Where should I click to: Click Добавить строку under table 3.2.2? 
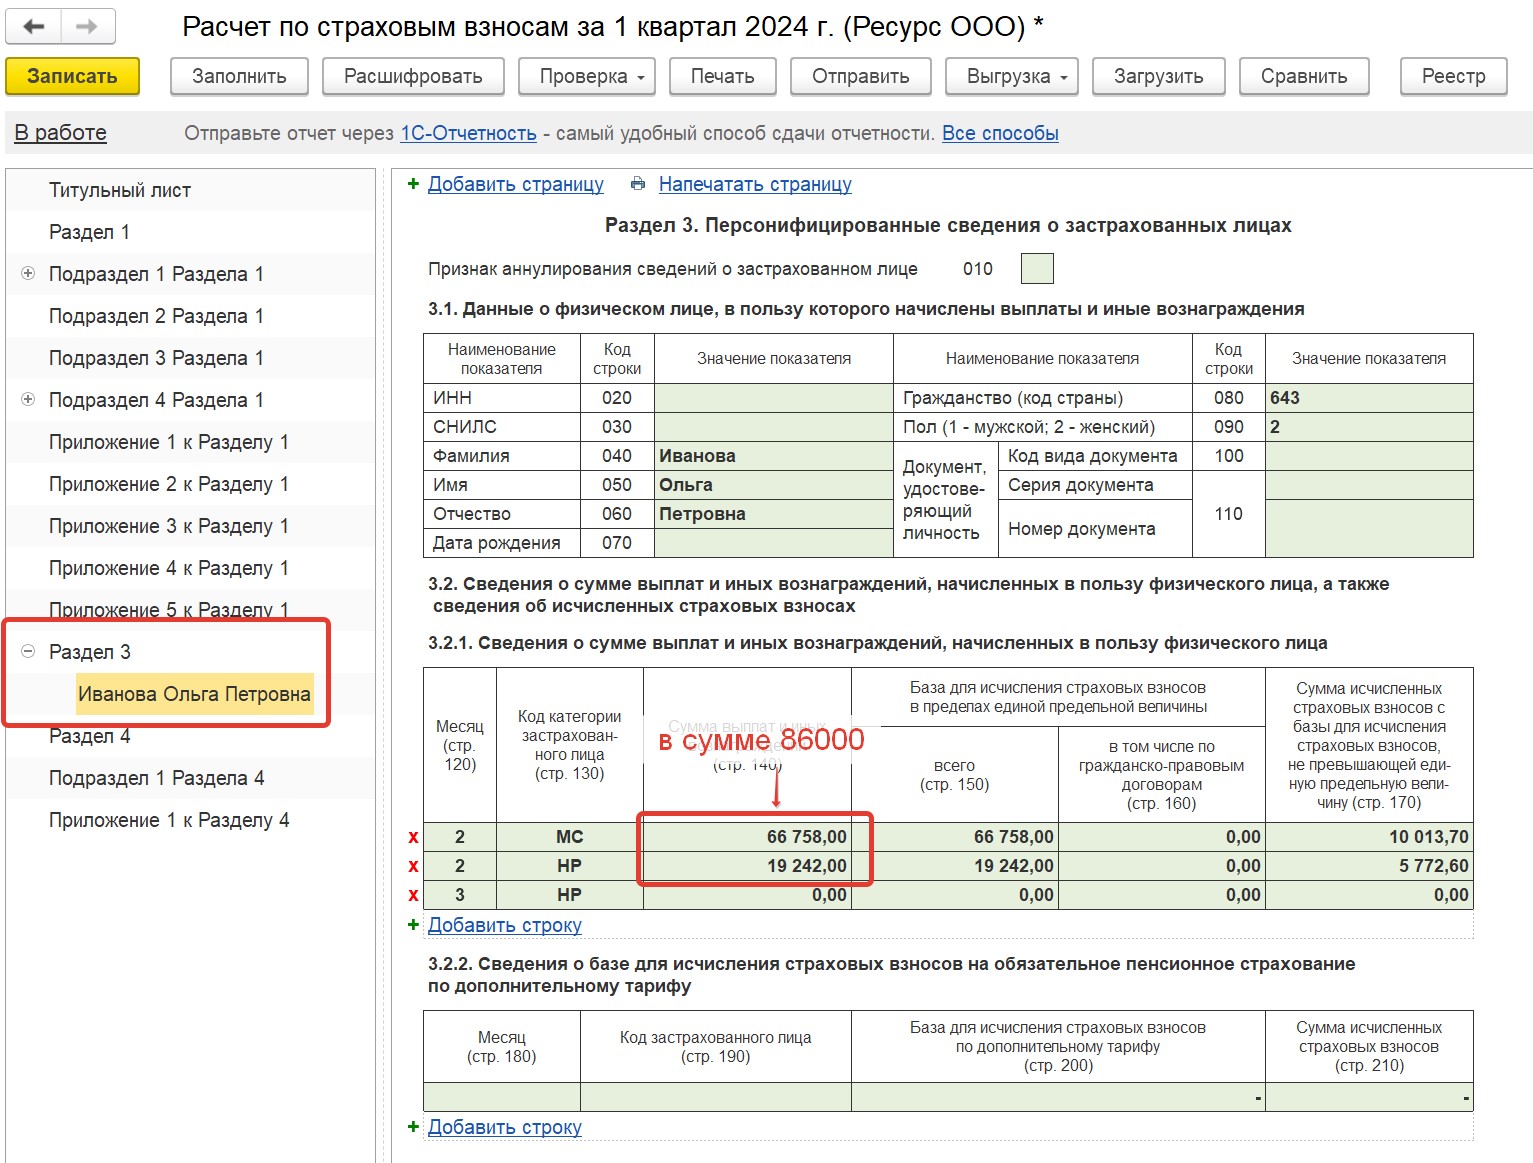click(505, 1127)
